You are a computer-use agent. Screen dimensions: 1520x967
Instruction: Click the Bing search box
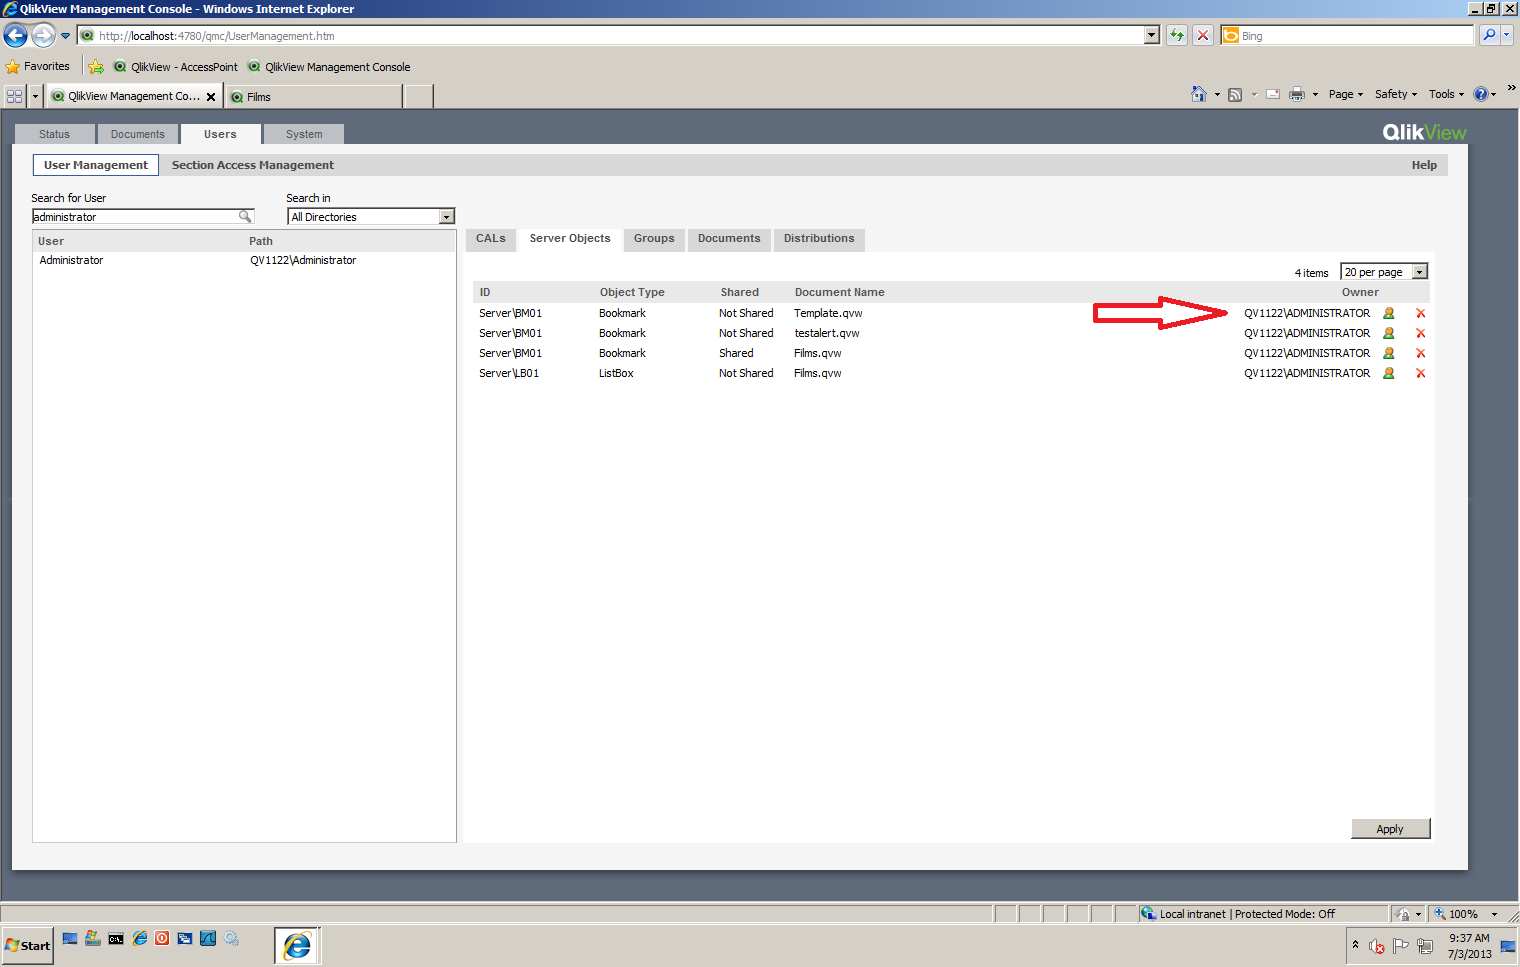pyautogui.click(x=1348, y=35)
